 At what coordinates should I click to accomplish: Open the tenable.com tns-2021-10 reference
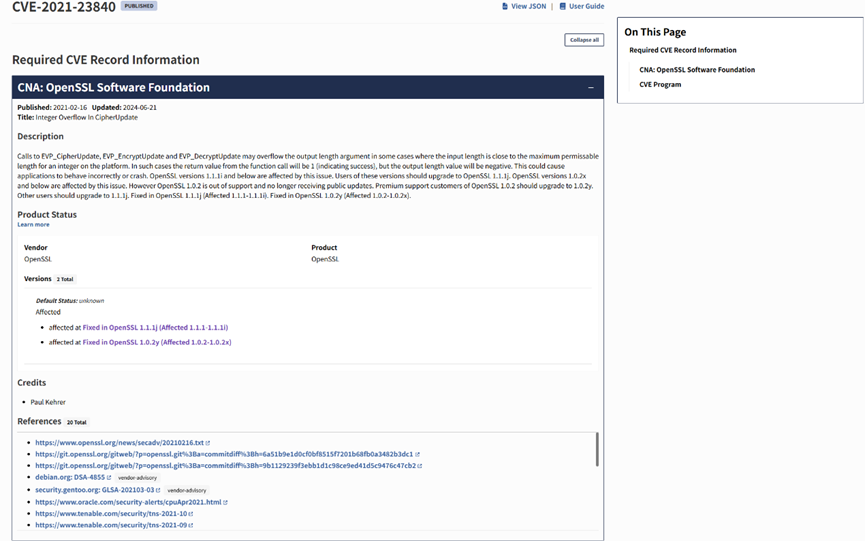[111, 514]
